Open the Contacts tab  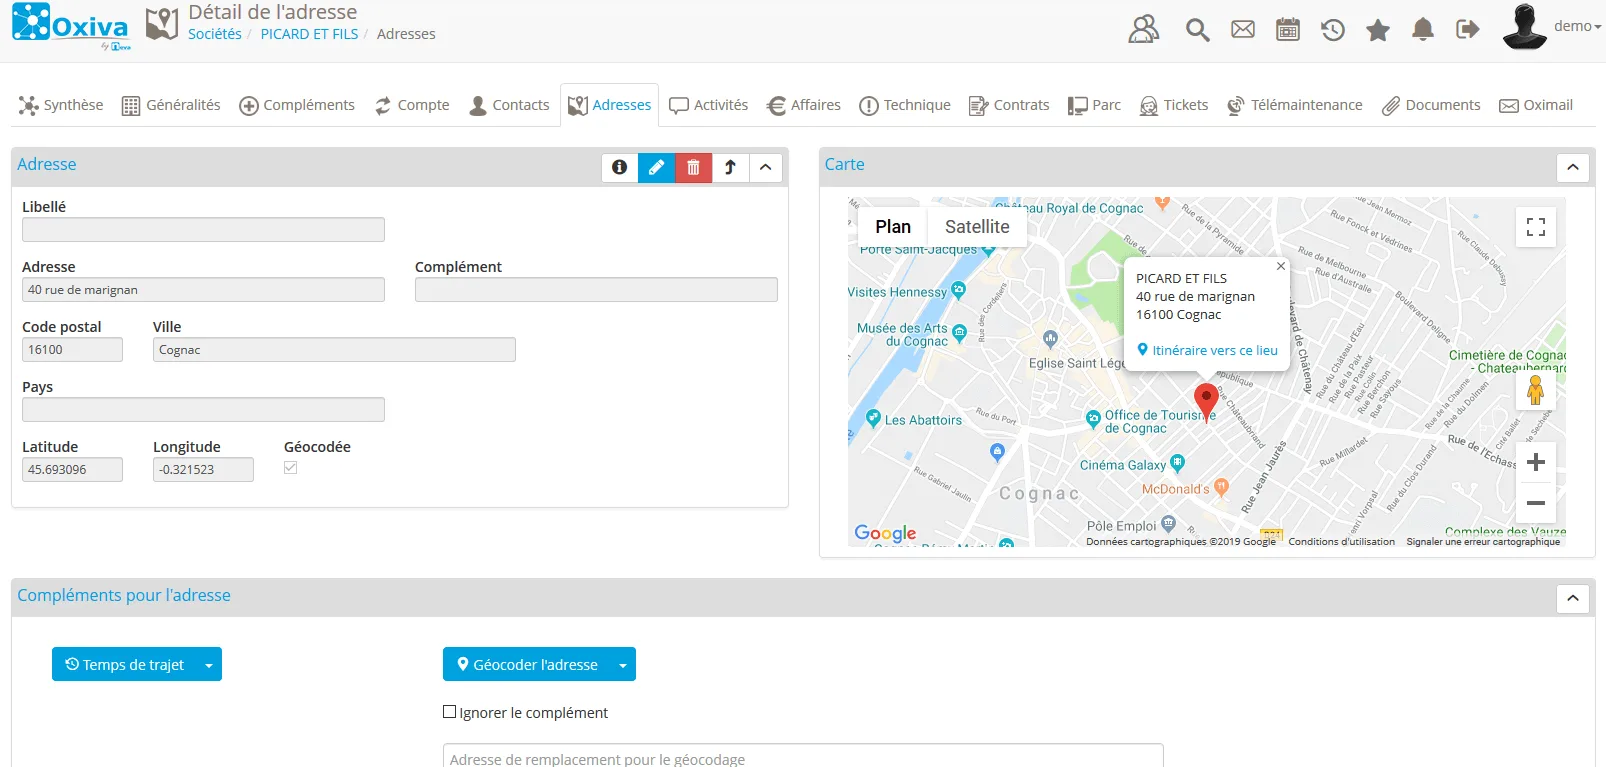[x=510, y=105]
